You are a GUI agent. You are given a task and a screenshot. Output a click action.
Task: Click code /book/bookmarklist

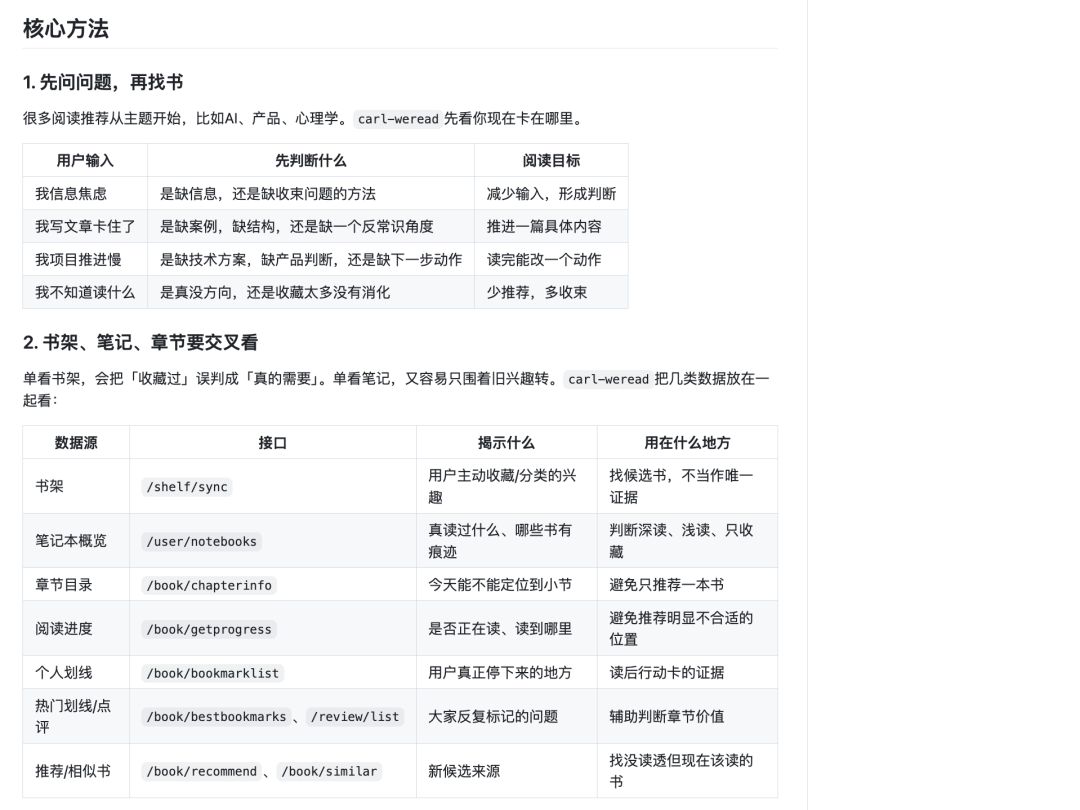212,673
